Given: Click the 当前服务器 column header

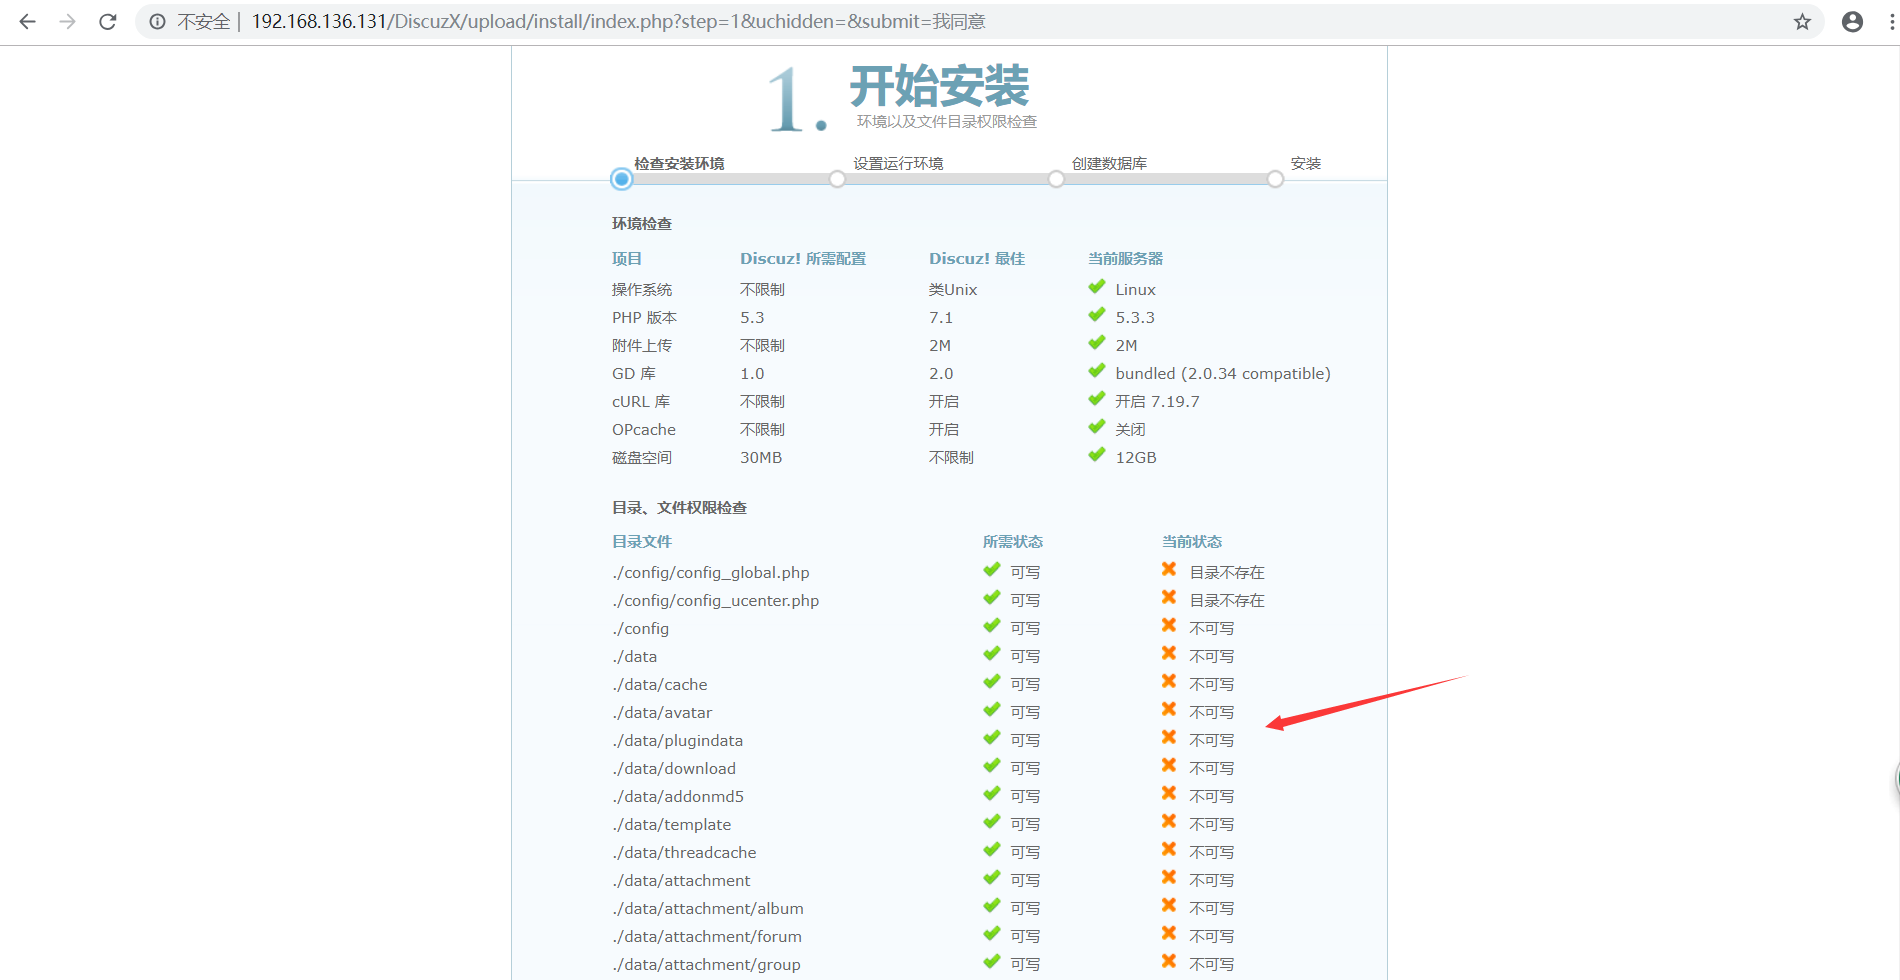Looking at the screenshot, I should (x=1126, y=259).
